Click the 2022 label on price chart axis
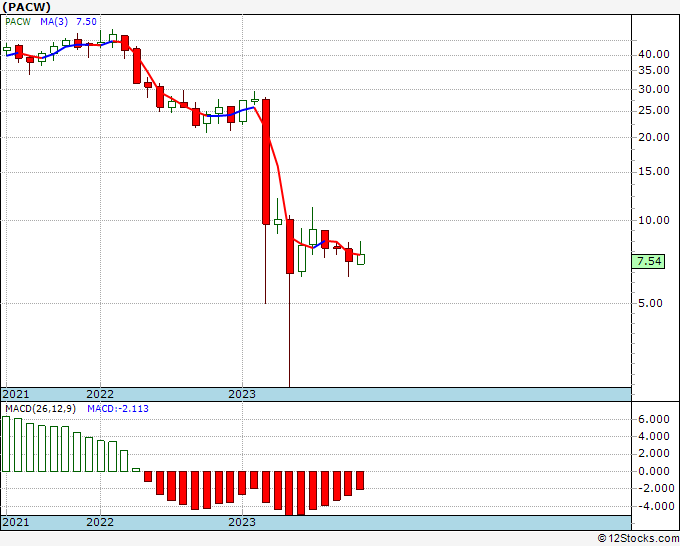This screenshot has width=680, height=546. 100,394
